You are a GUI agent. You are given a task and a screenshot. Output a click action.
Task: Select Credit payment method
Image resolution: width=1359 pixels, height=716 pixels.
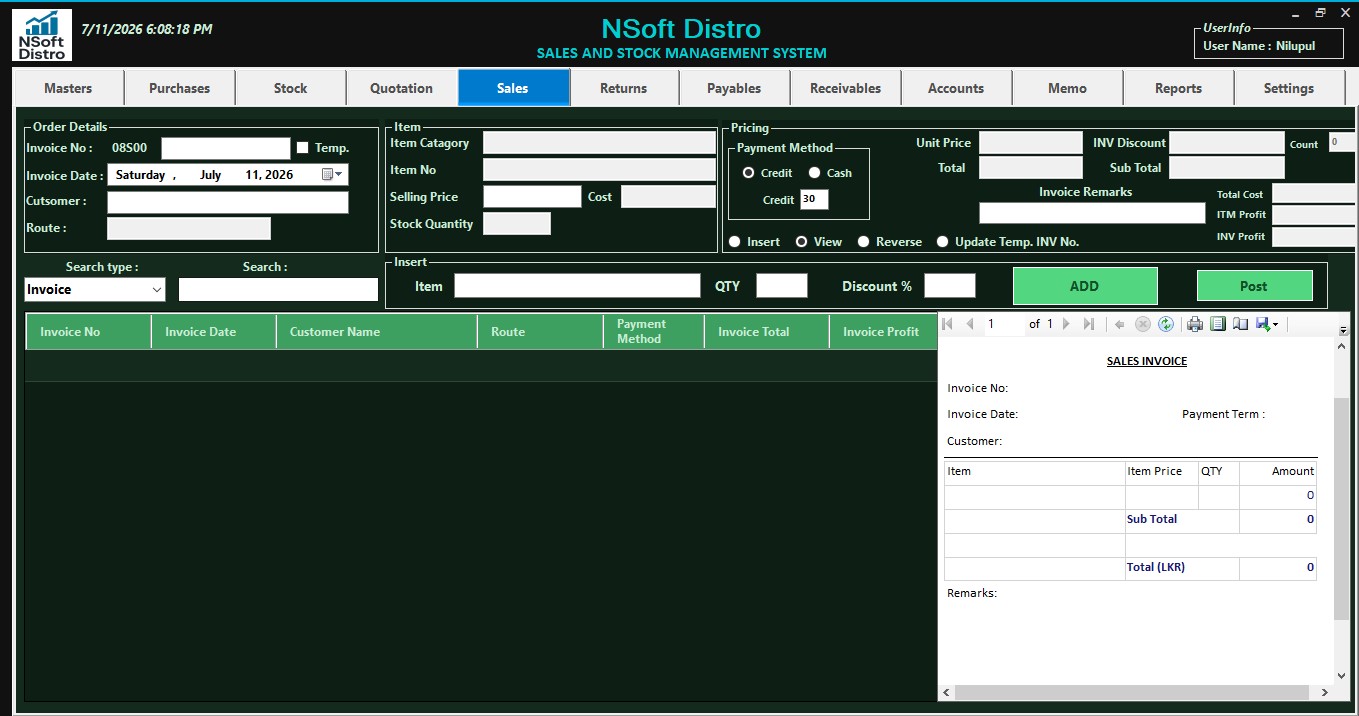point(748,173)
